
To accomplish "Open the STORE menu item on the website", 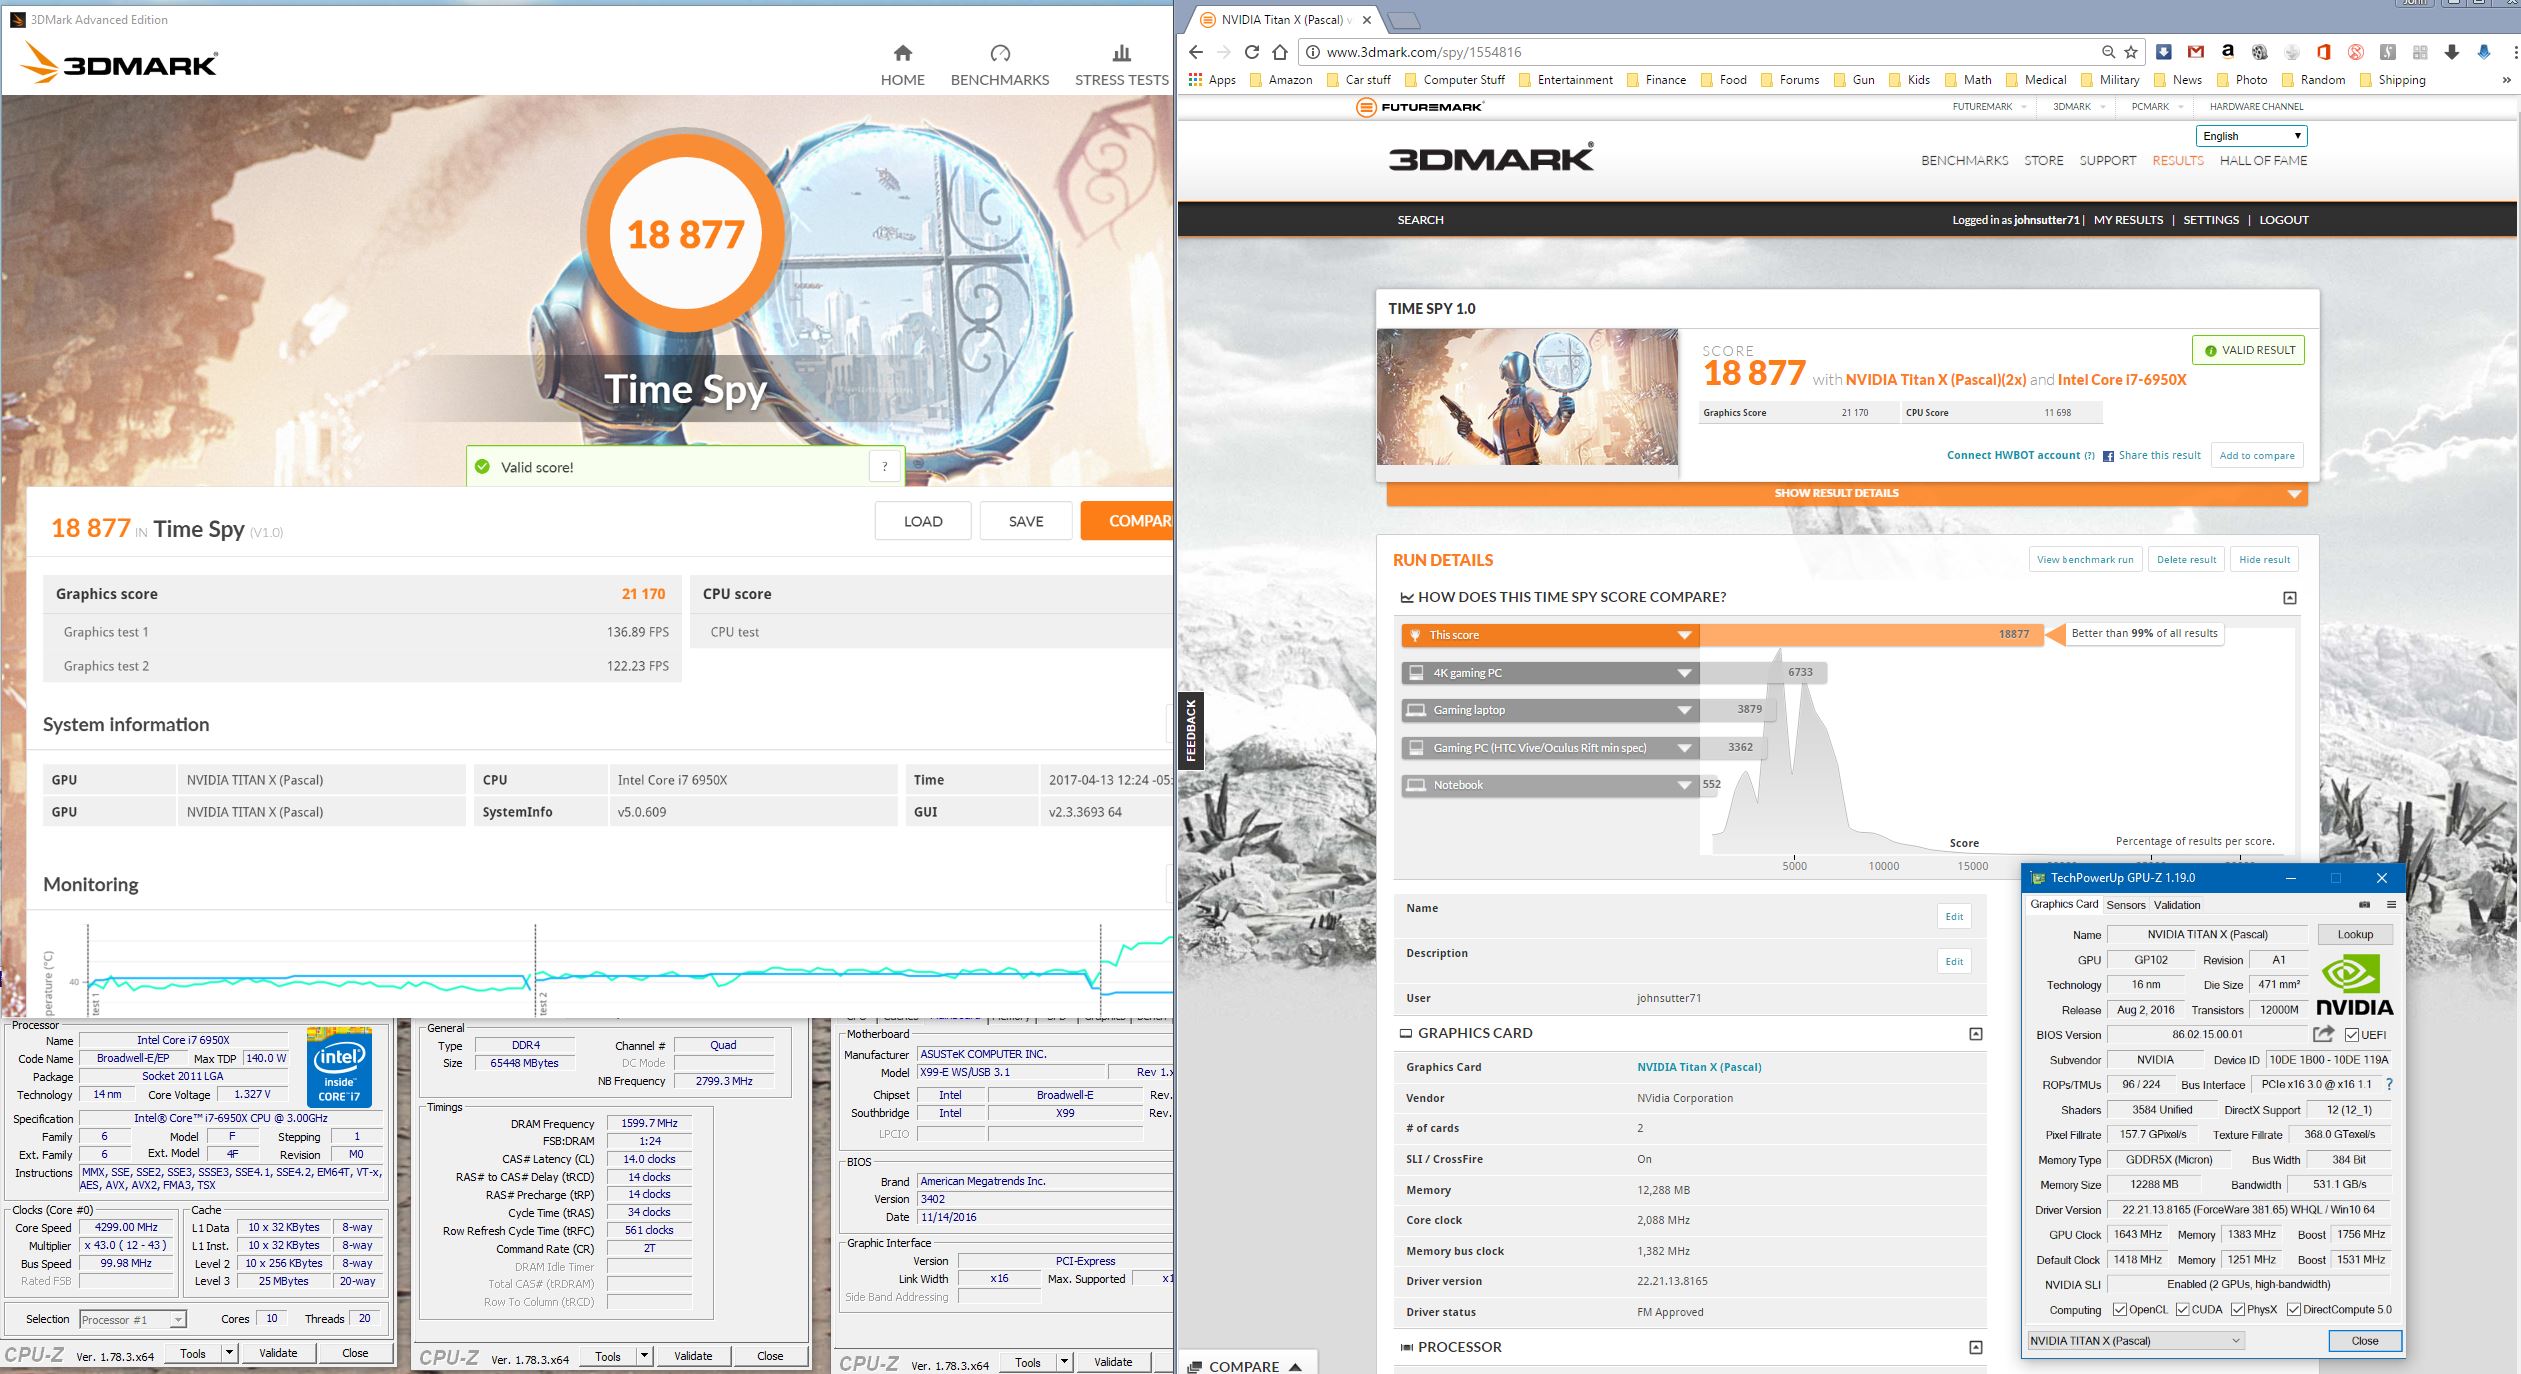I will (x=2043, y=160).
